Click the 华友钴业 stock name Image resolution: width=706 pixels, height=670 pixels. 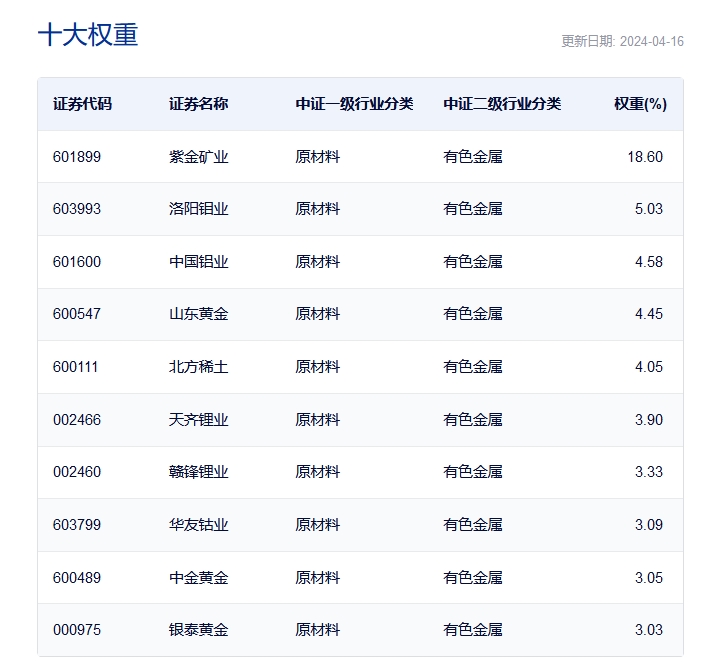(199, 525)
